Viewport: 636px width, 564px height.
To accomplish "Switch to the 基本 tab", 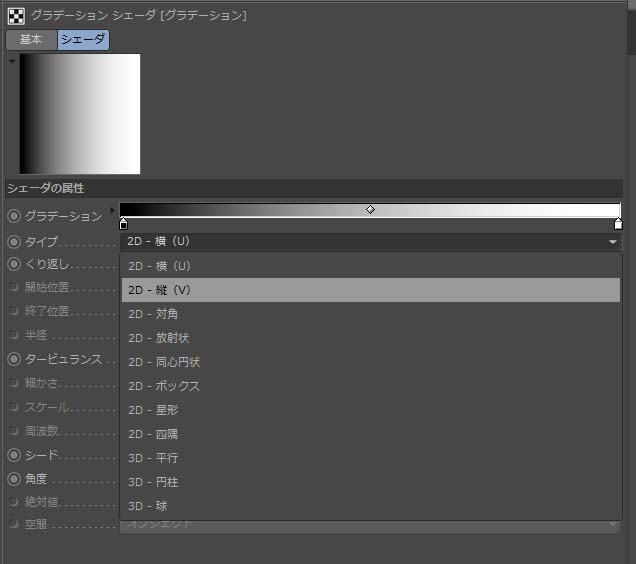I will [31, 40].
